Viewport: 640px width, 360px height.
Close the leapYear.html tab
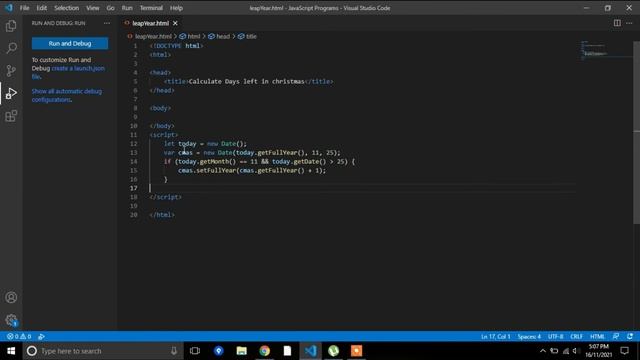click(x=175, y=23)
